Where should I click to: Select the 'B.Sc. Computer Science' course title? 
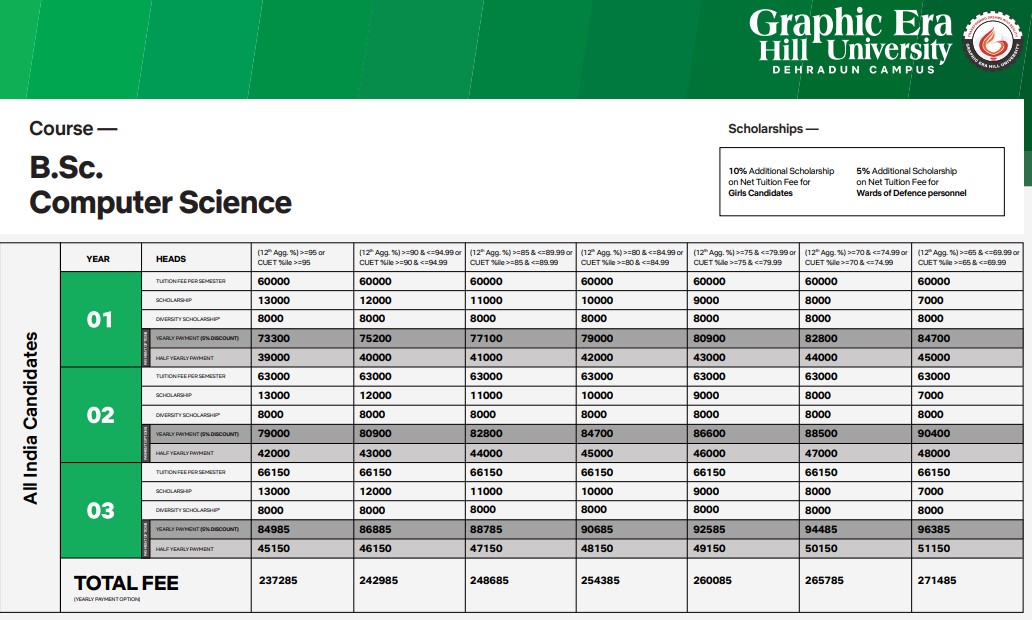[161, 185]
